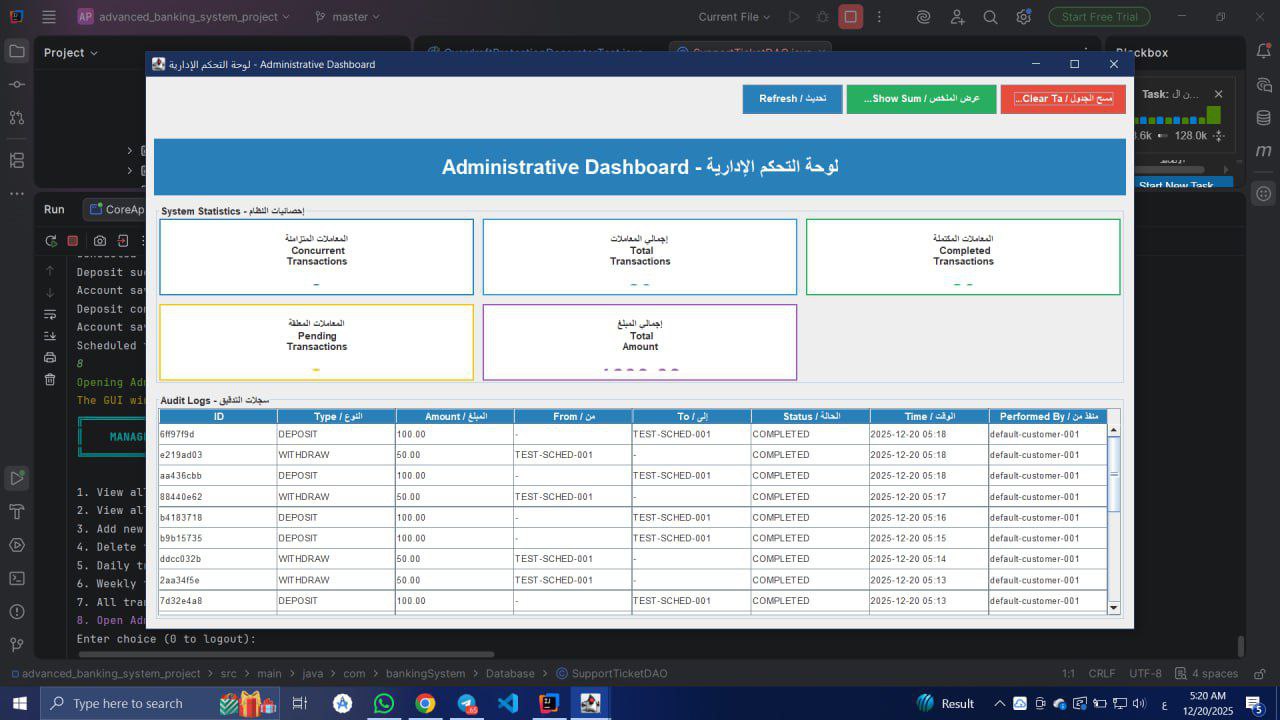Open the IDE main hamburger menu
The image size is (1280, 720).
[49, 17]
